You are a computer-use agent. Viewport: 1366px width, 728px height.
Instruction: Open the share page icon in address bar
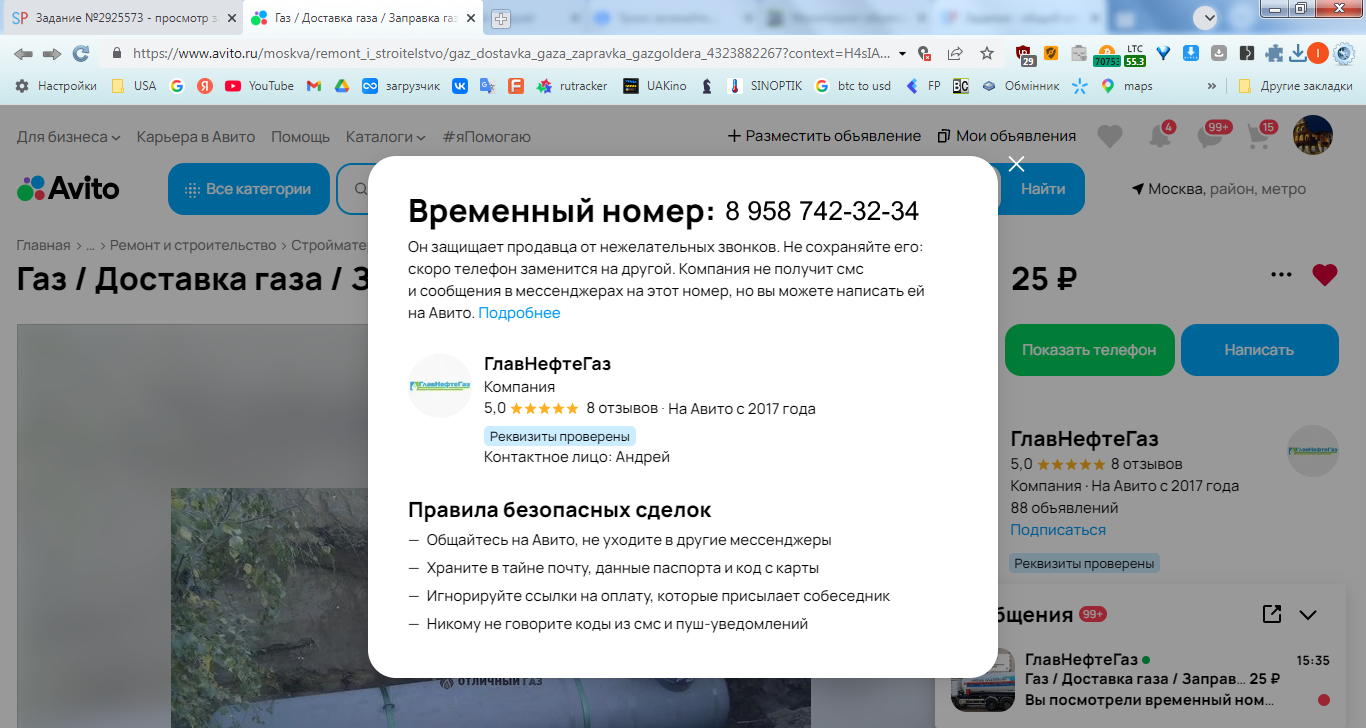(x=955, y=53)
